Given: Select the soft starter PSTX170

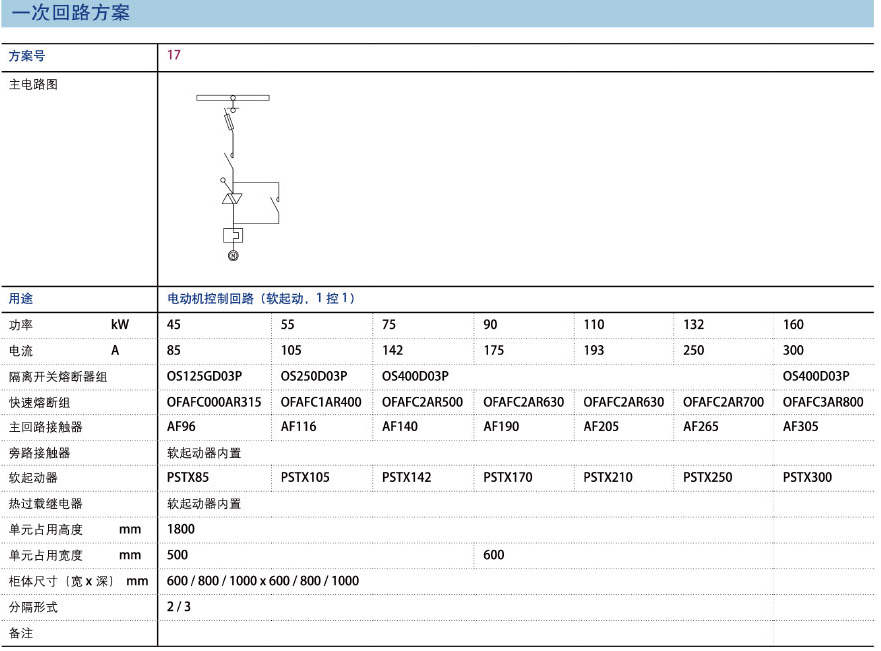Looking at the screenshot, I should 508,477.
